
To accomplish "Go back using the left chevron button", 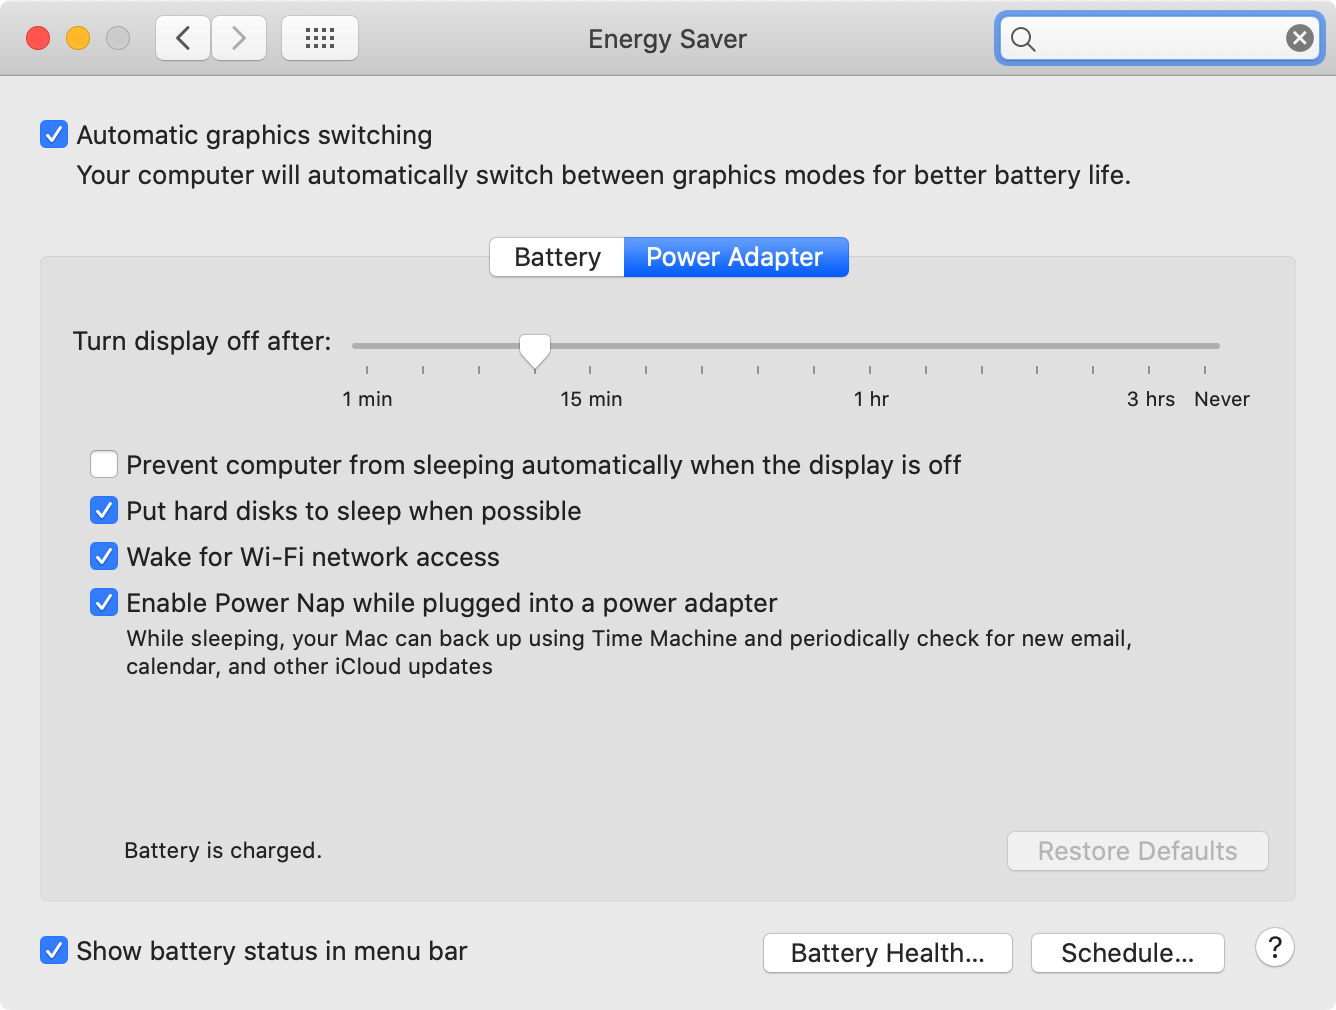I will click(183, 39).
